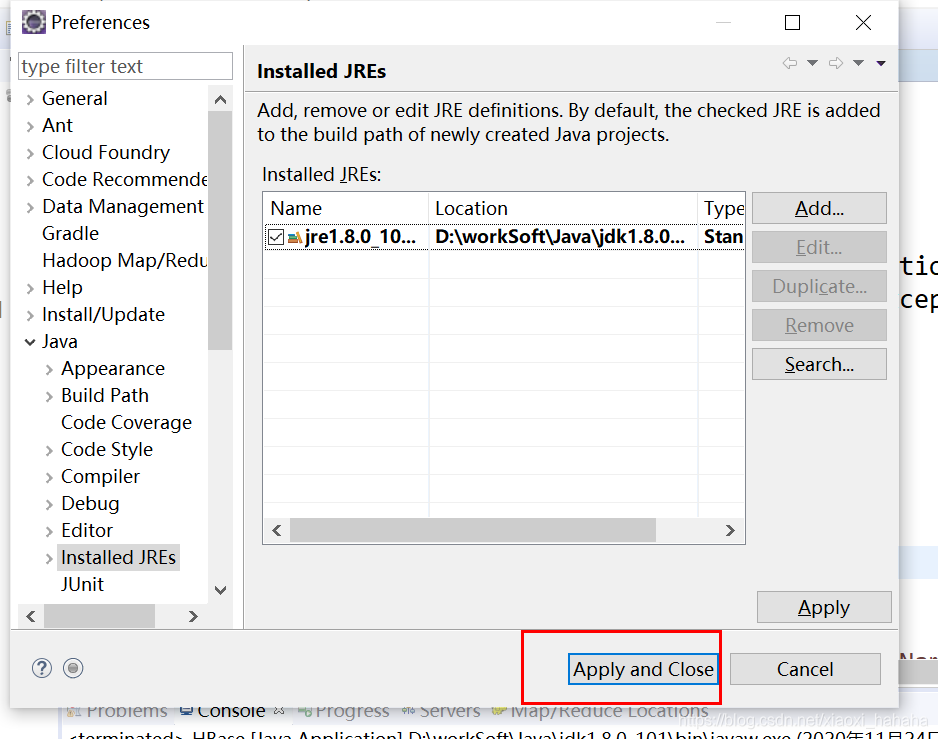This screenshot has width=938, height=739.
Task: Click the back navigation arrow icon
Action: point(790,62)
